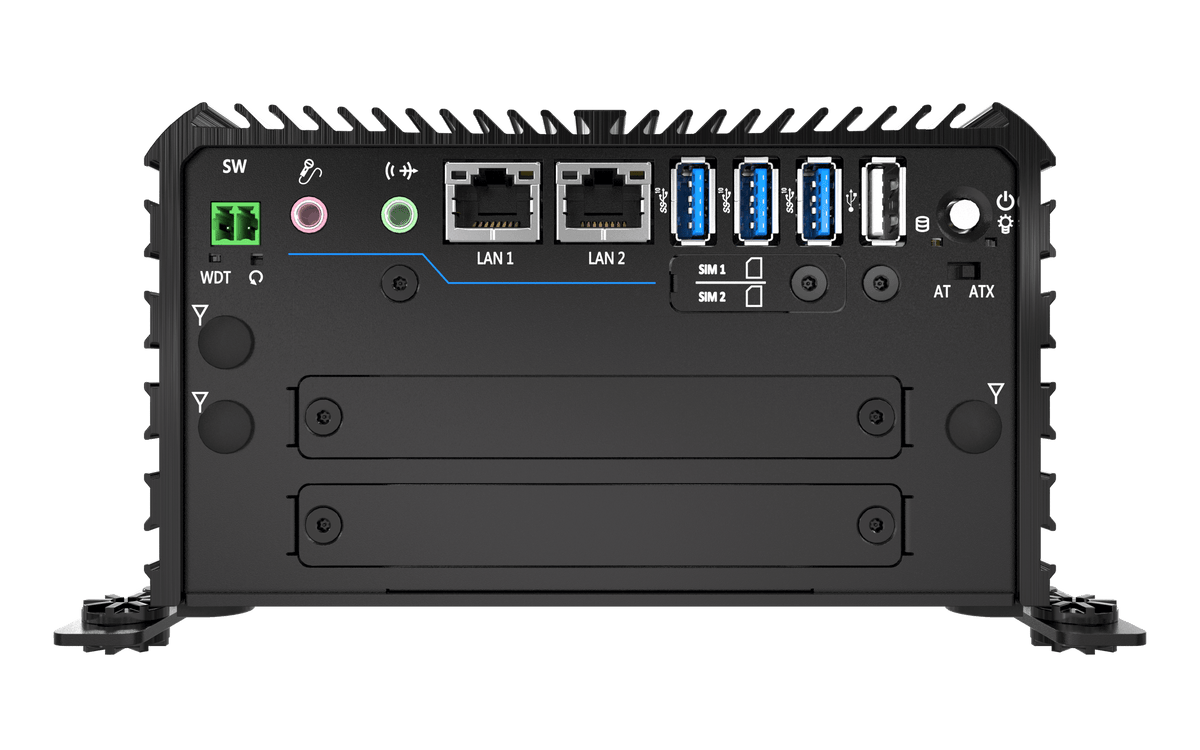The height and width of the screenshot is (750, 1200).
Task: Click the power symbol icon
Action: point(1005,201)
